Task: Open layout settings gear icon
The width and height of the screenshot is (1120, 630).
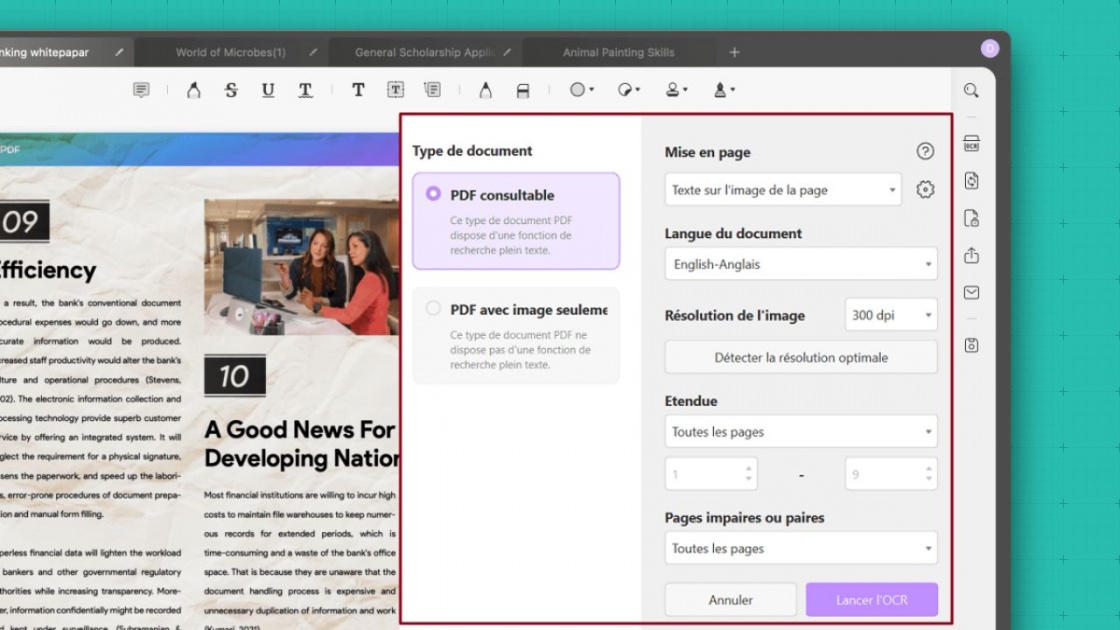Action: point(925,190)
